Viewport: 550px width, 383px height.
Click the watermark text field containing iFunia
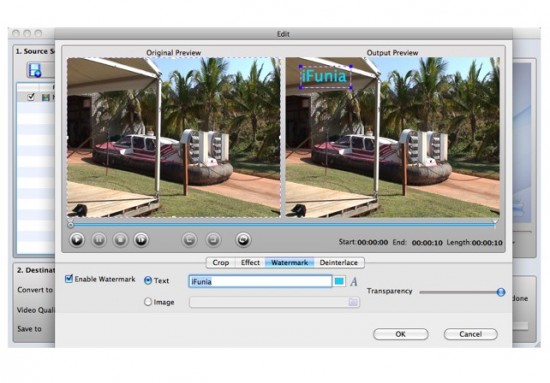260,281
